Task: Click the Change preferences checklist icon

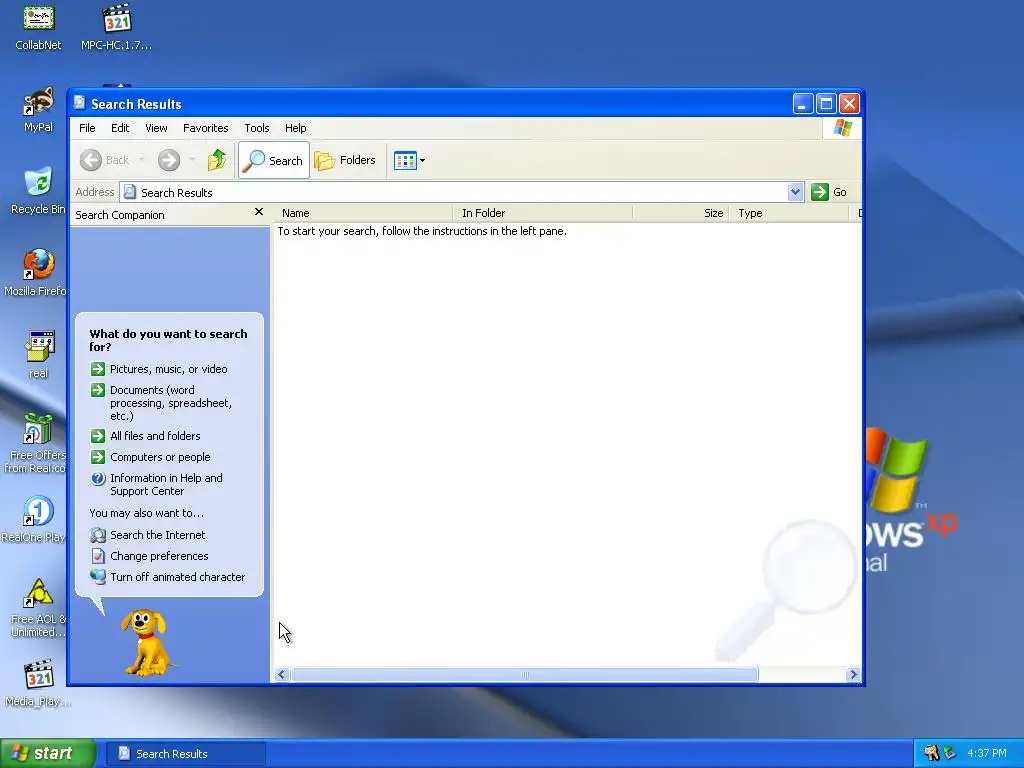Action: pyautogui.click(x=98, y=556)
